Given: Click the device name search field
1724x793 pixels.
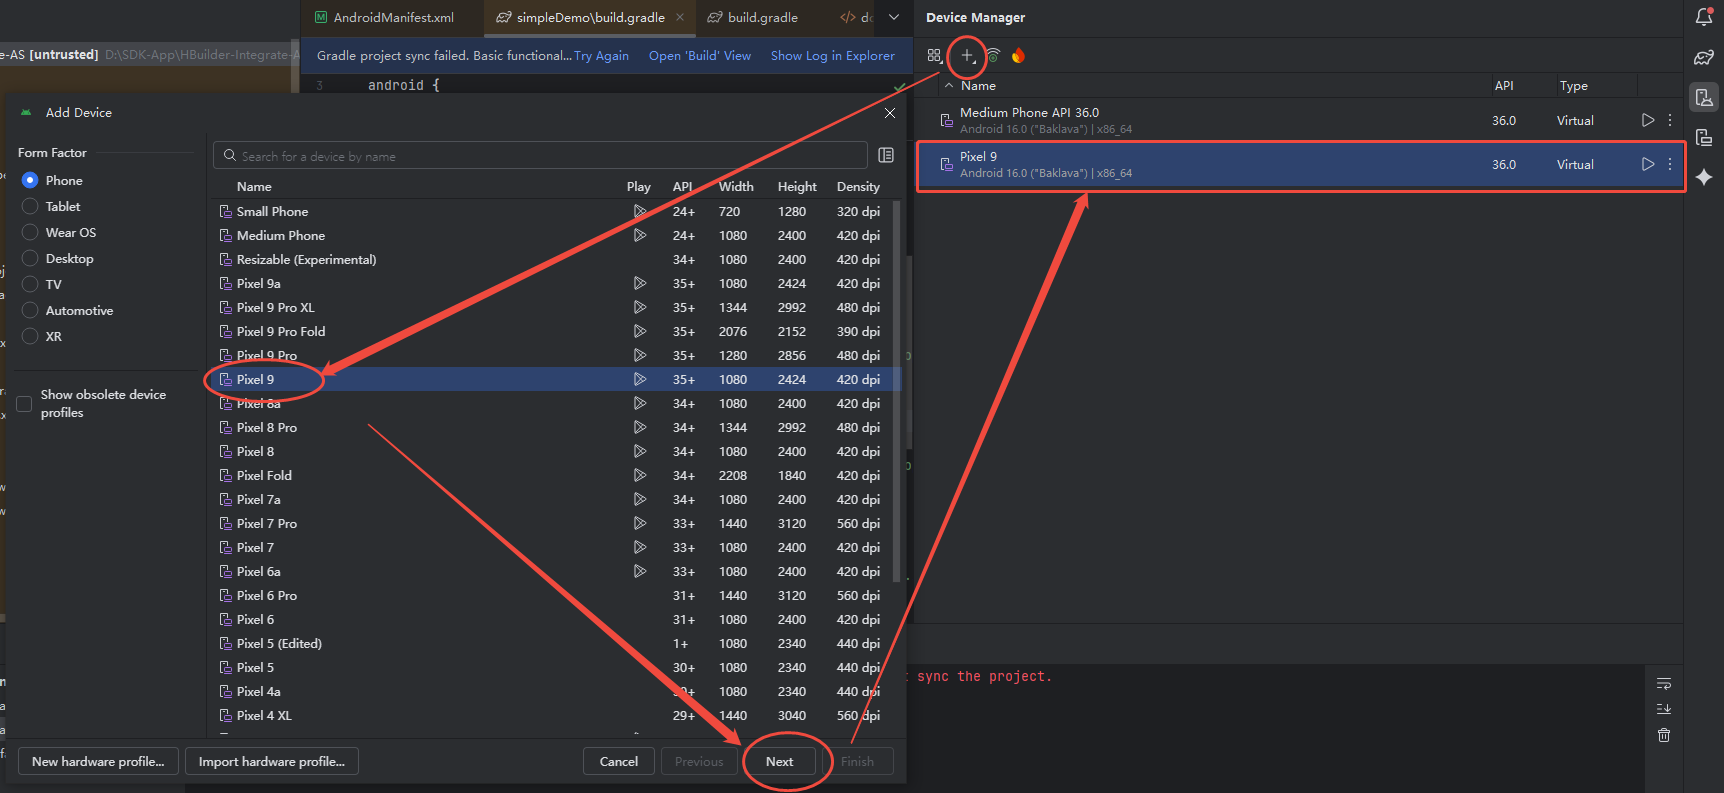Looking at the screenshot, I should click(540, 156).
